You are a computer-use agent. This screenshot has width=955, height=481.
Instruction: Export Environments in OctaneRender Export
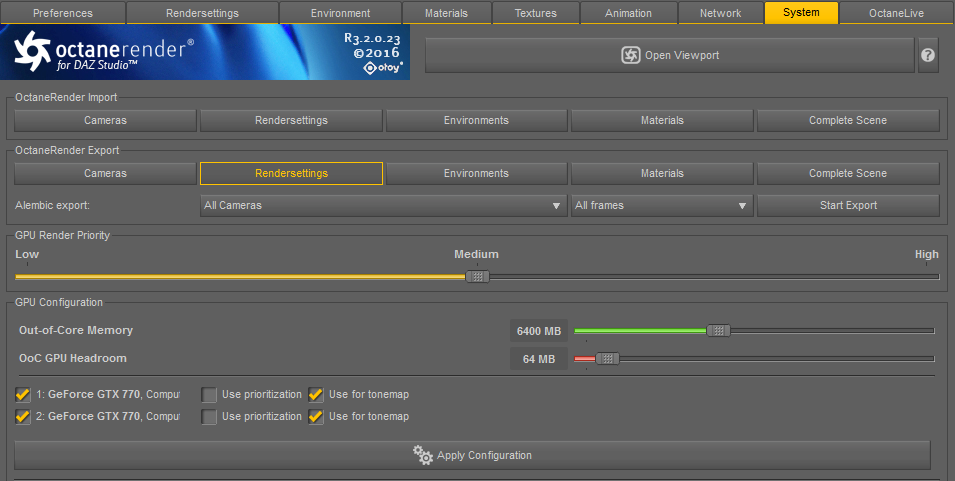pos(476,174)
